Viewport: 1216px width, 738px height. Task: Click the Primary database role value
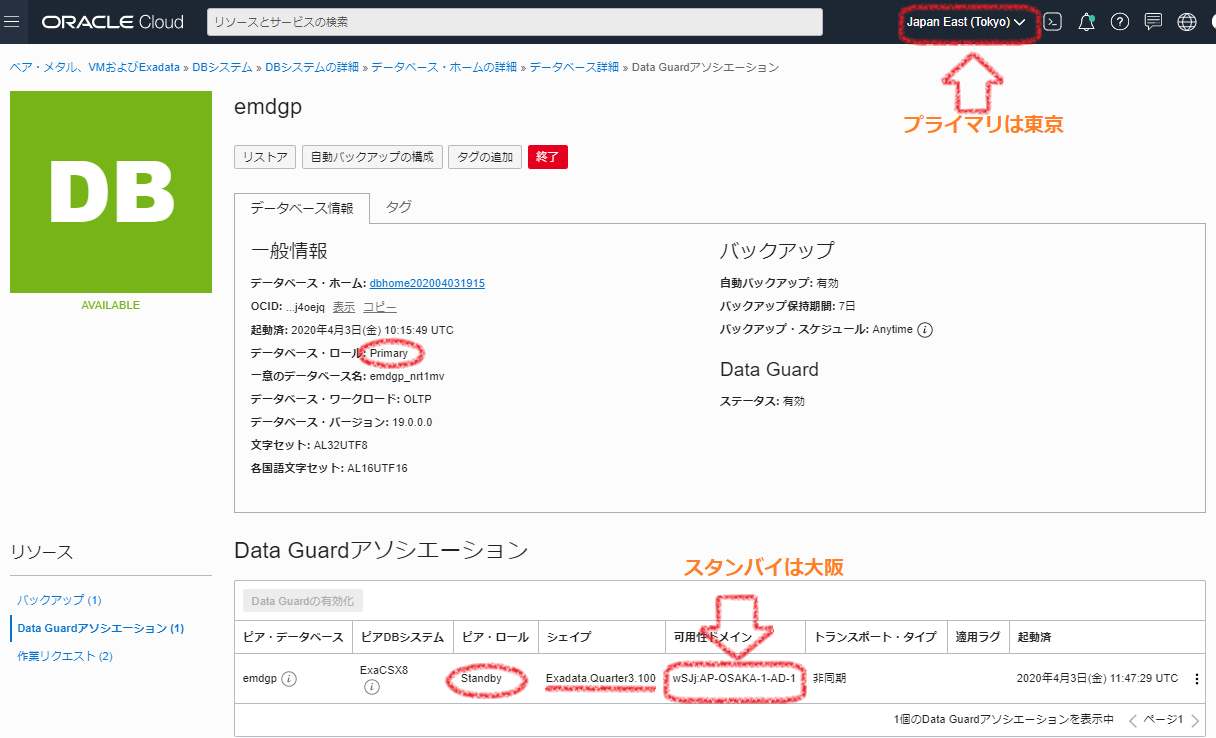[x=389, y=353]
